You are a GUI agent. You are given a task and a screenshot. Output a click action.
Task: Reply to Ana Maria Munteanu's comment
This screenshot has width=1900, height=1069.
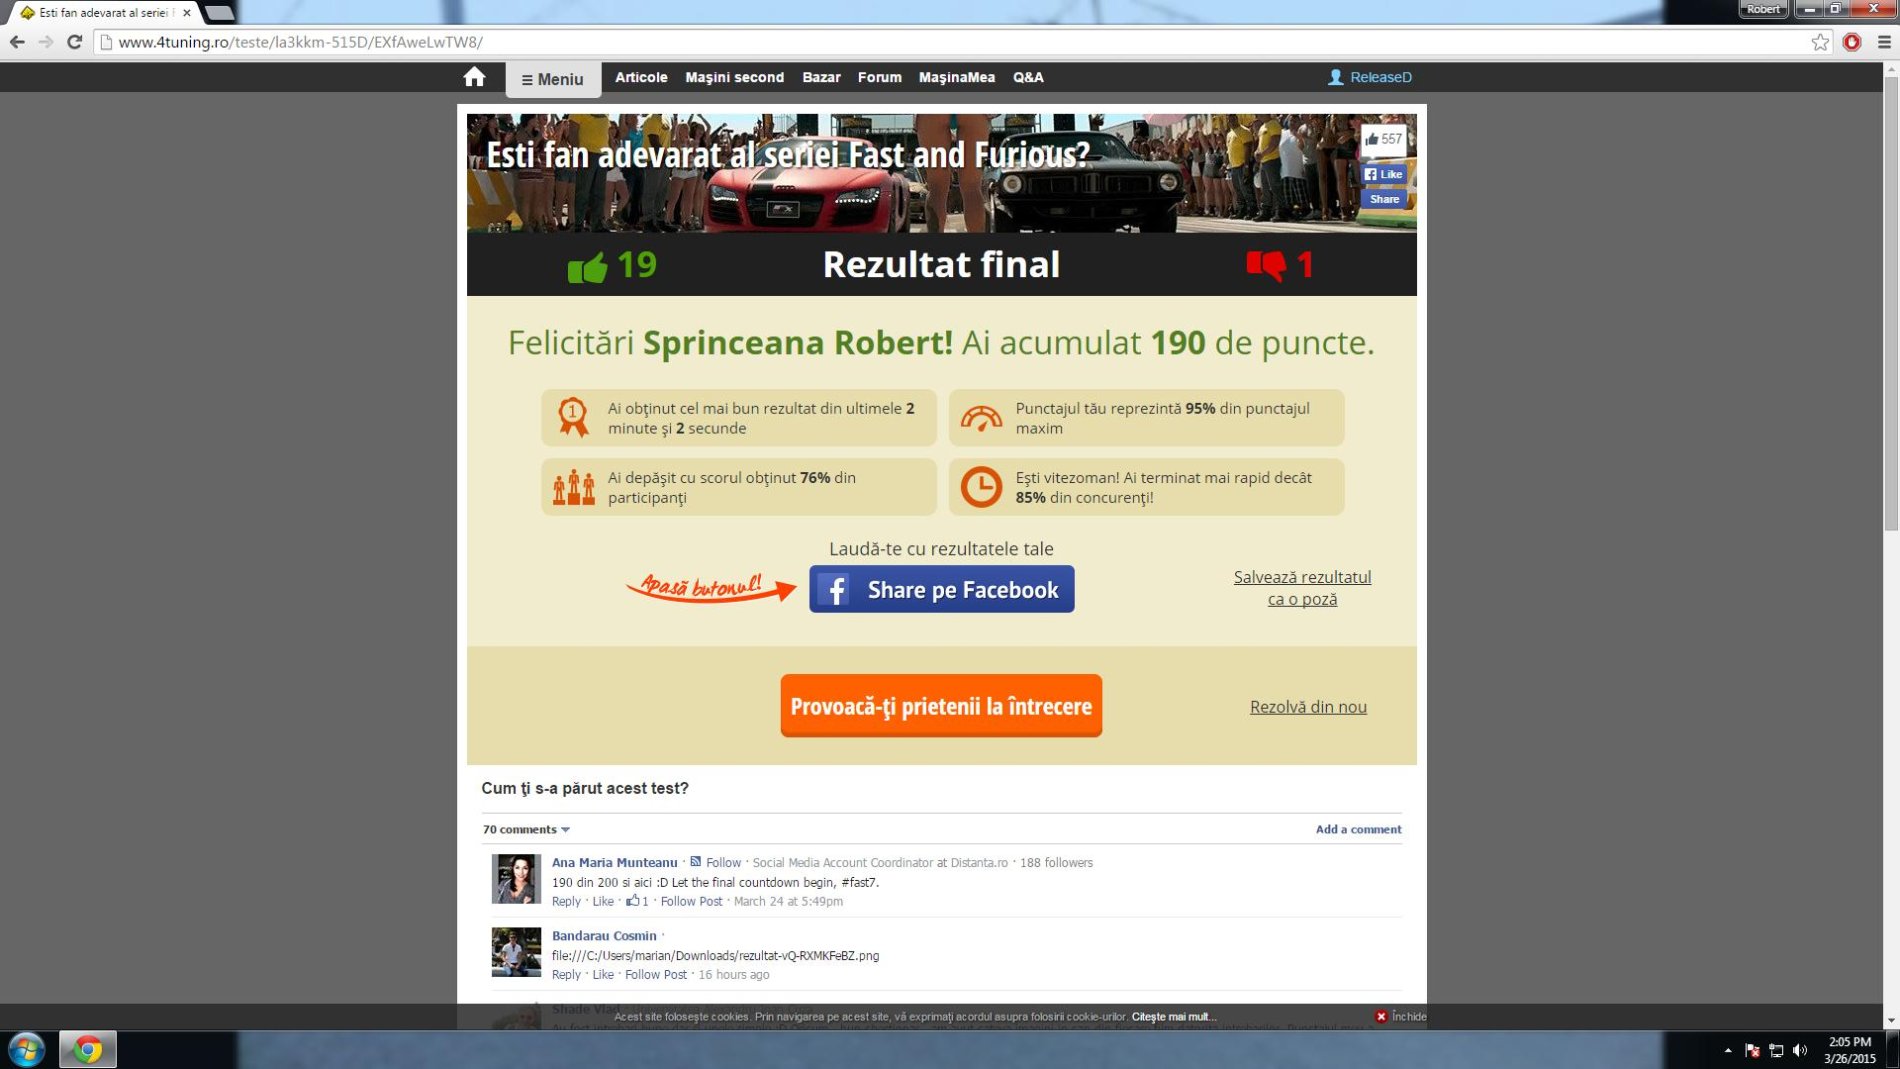tap(566, 901)
